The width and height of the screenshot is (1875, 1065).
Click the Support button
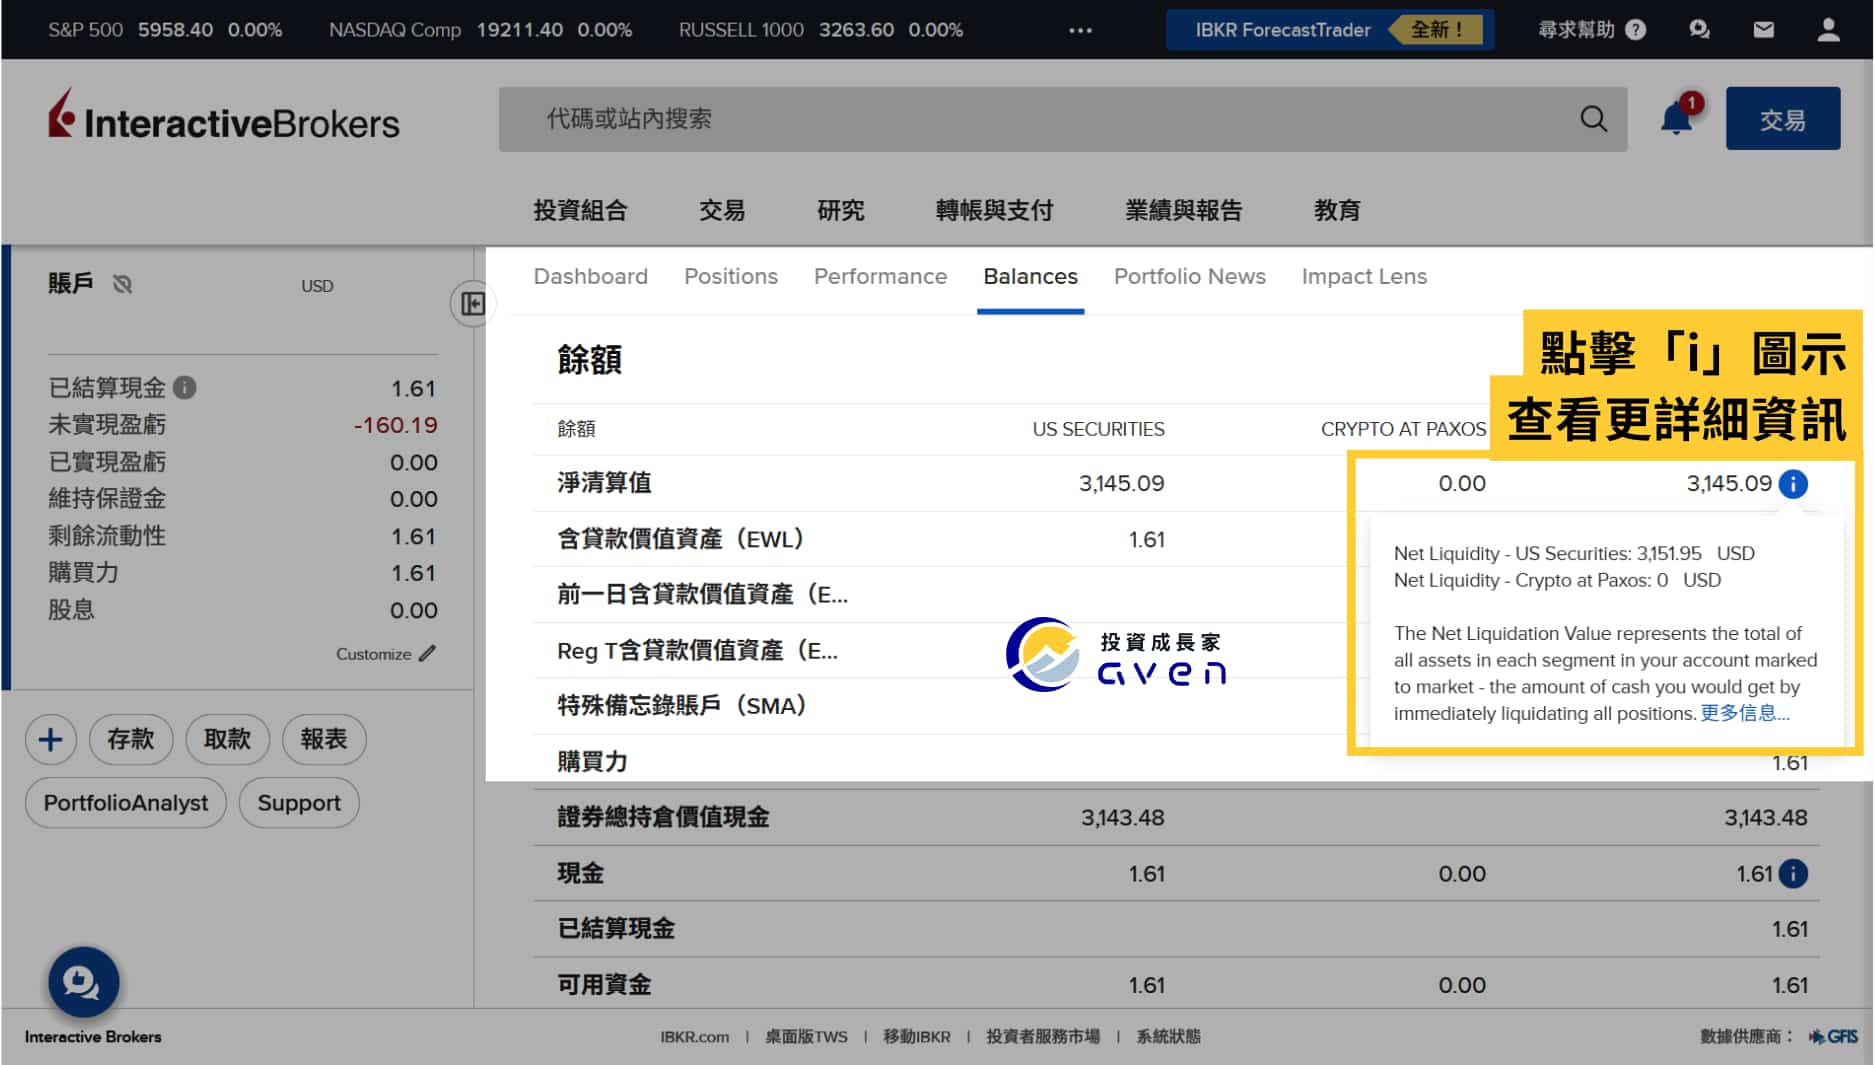click(x=299, y=803)
